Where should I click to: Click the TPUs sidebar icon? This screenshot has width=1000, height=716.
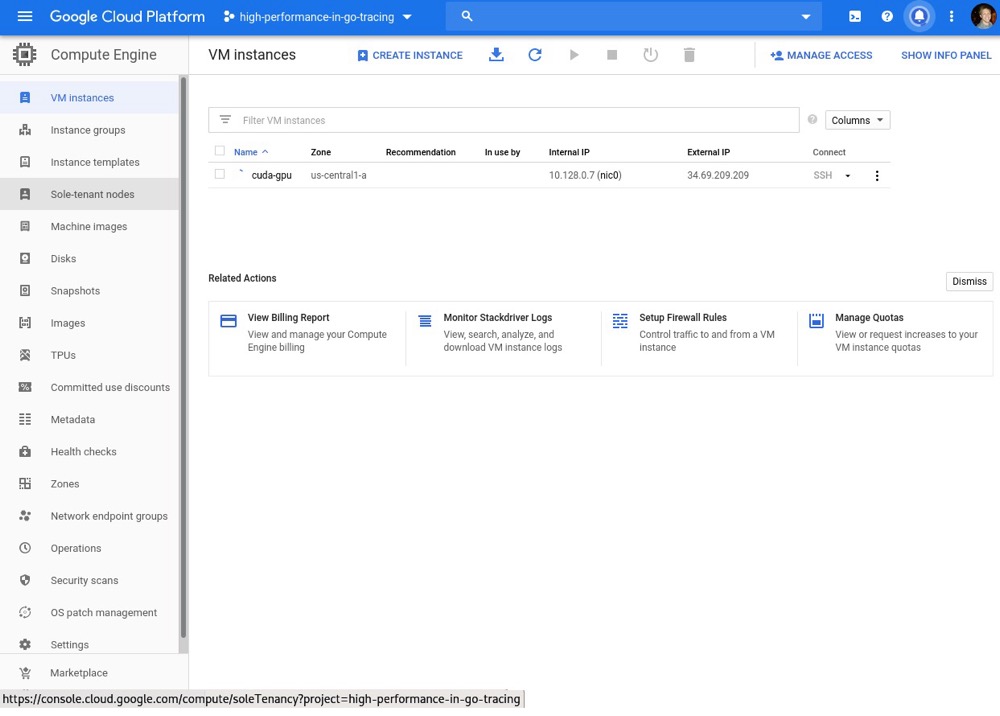click(25, 355)
